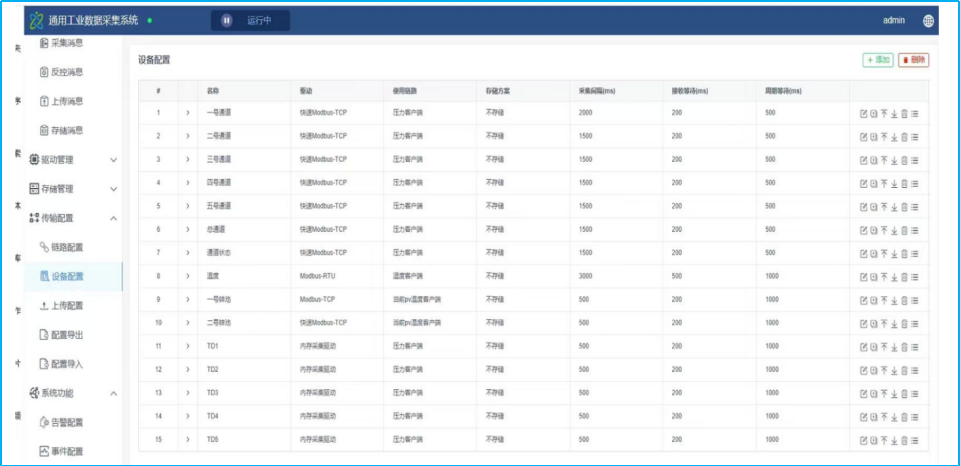Expand row 8 温度 details
The height and width of the screenshot is (466, 960).
point(188,277)
